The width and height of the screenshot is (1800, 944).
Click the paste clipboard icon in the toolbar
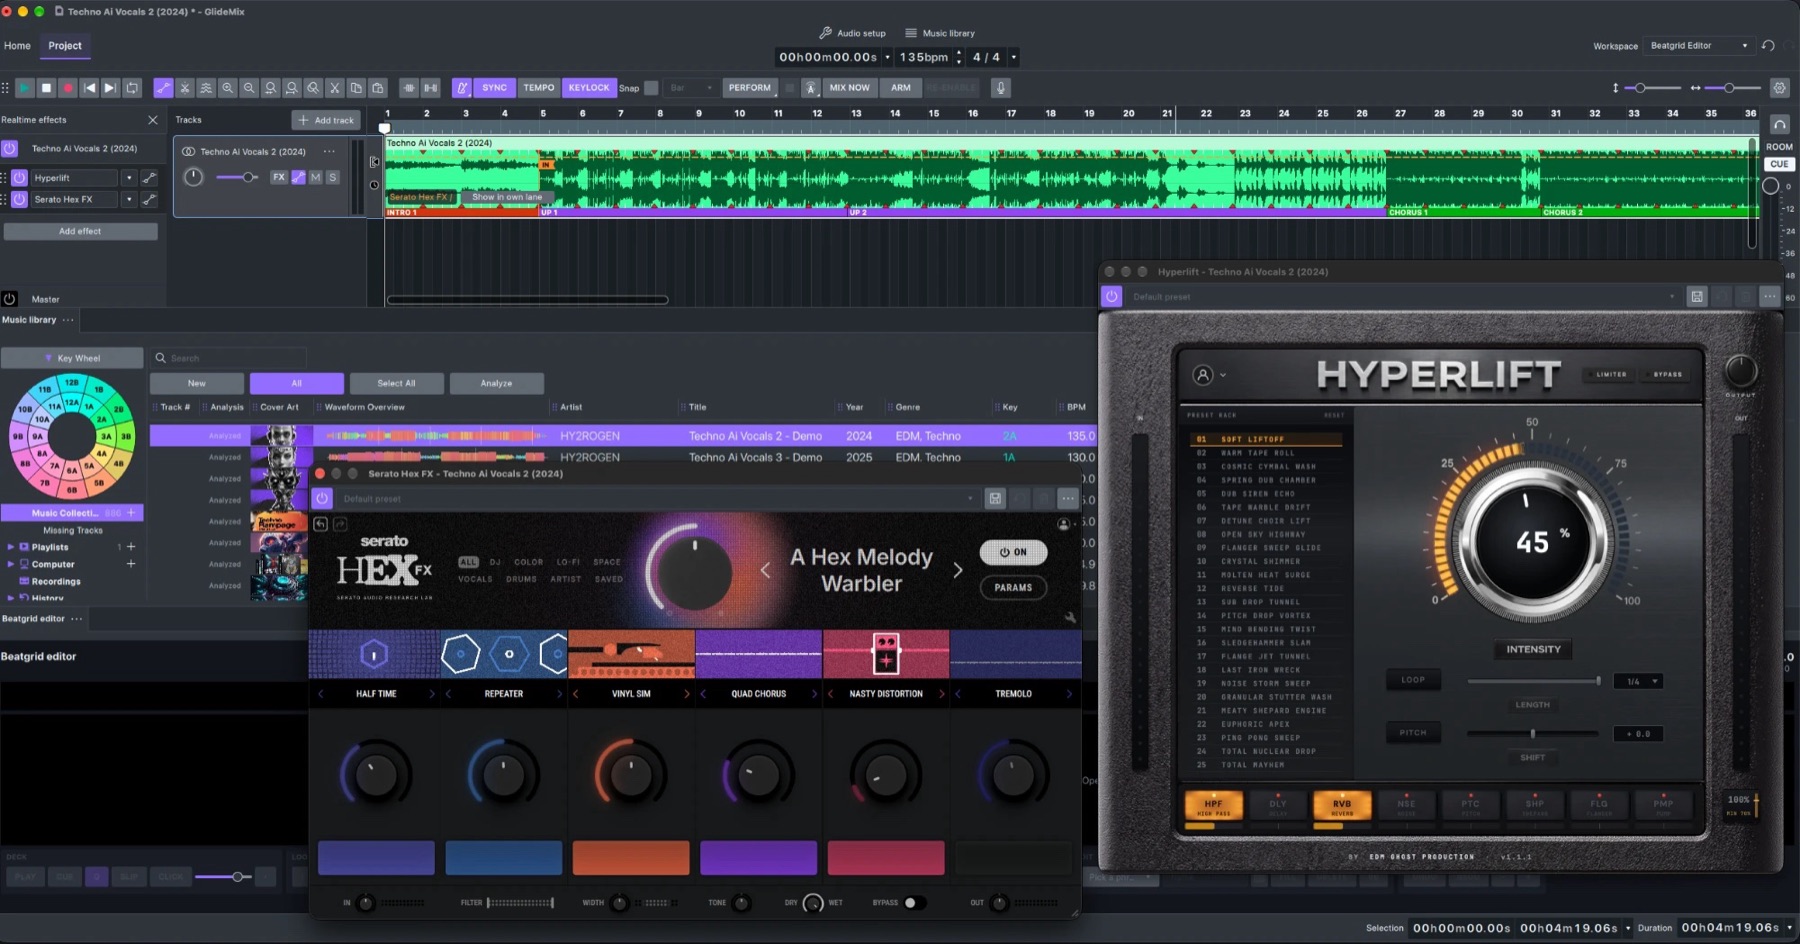[377, 88]
